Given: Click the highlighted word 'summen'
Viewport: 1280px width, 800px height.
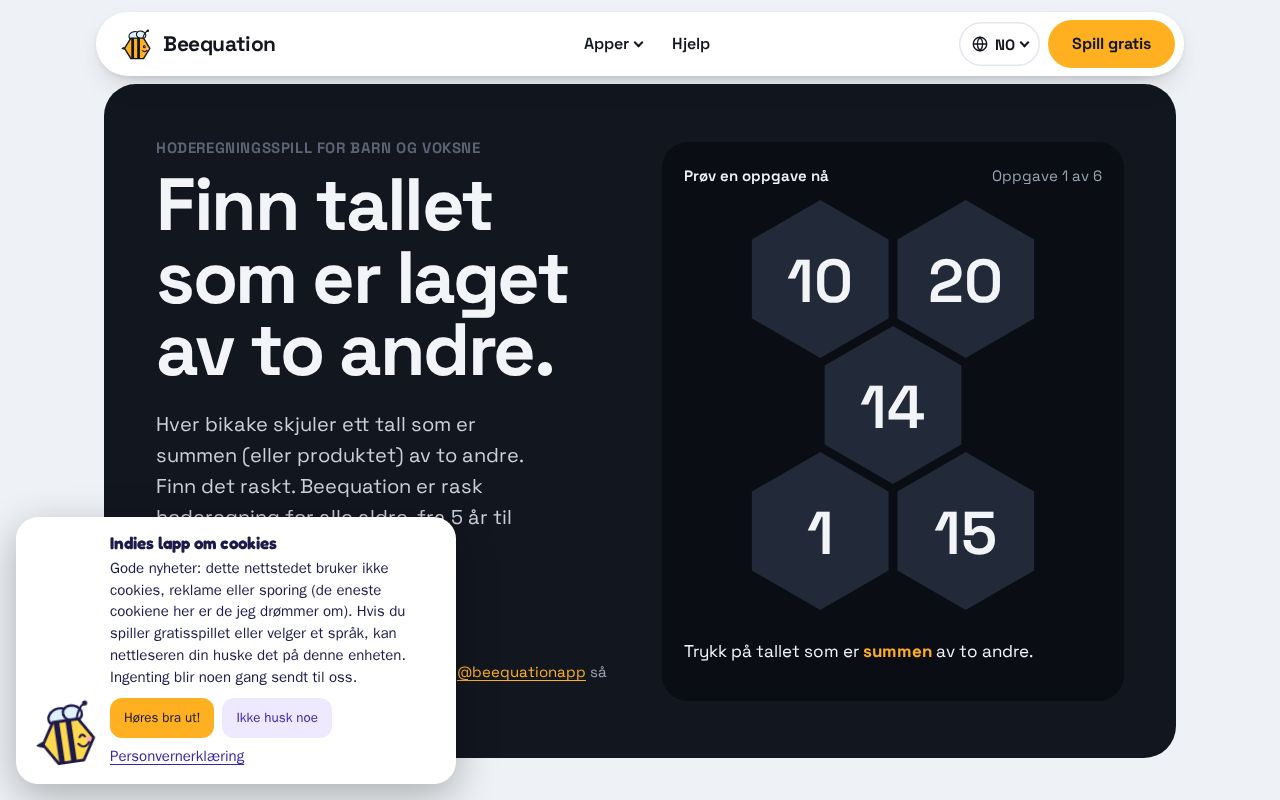Looking at the screenshot, I should coord(897,652).
